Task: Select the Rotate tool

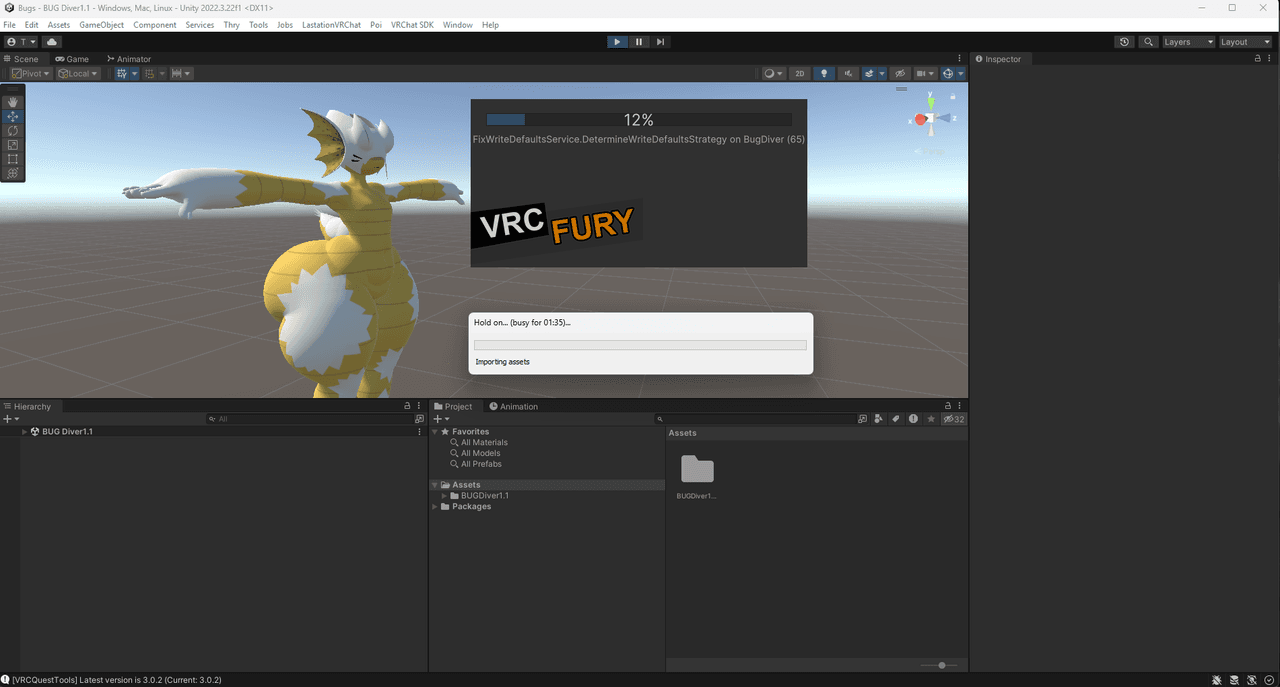Action: pyautogui.click(x=13, y=131)
